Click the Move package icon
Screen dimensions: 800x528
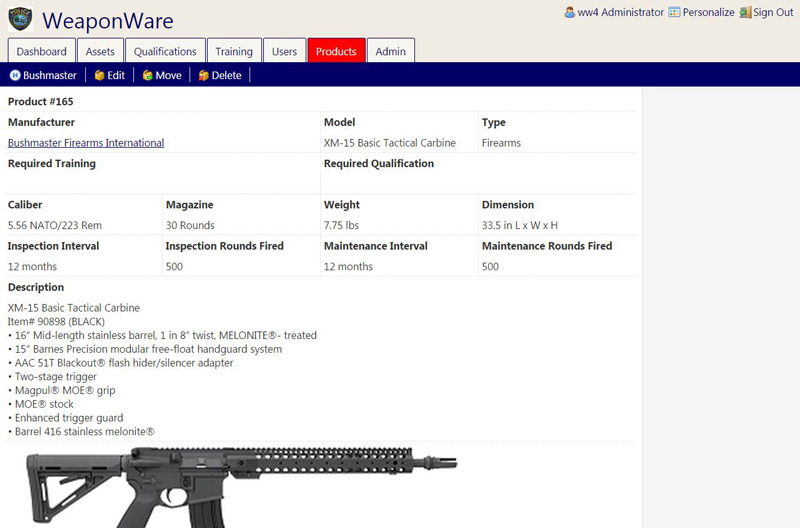(x=148, y=76)
